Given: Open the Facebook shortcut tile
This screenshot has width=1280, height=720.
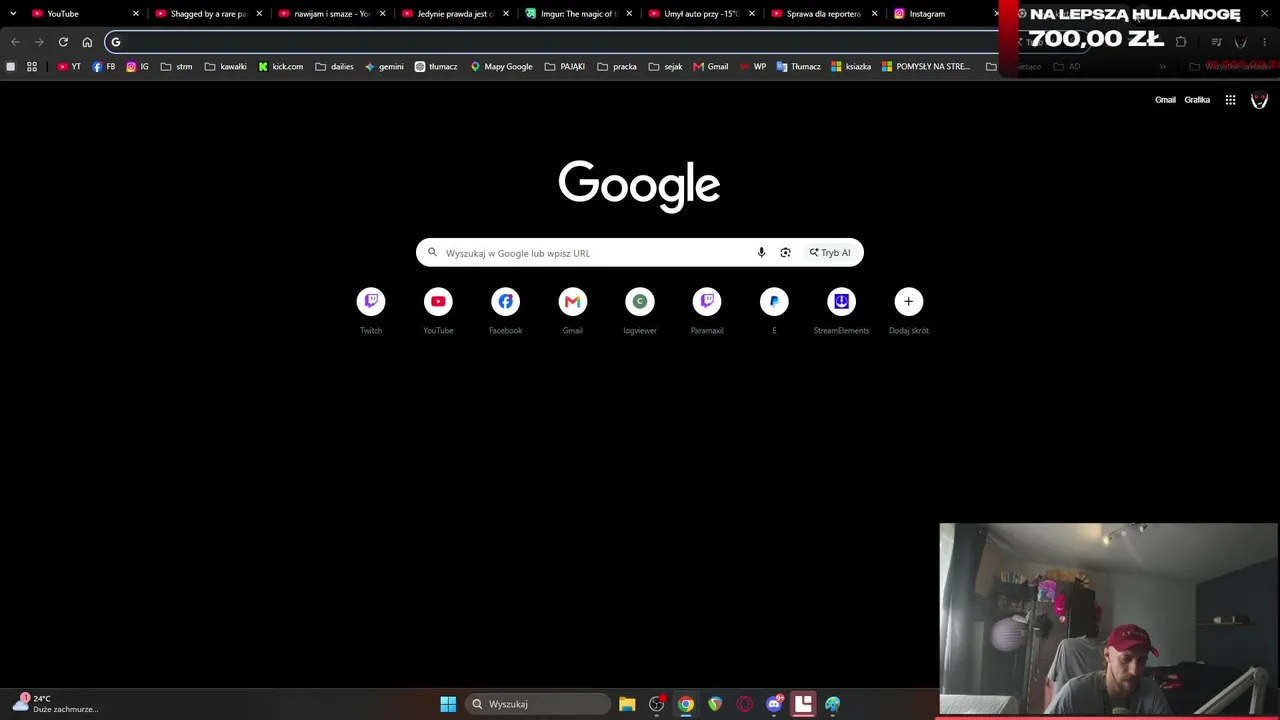Looking at the screenshot, I should [505, 311].
